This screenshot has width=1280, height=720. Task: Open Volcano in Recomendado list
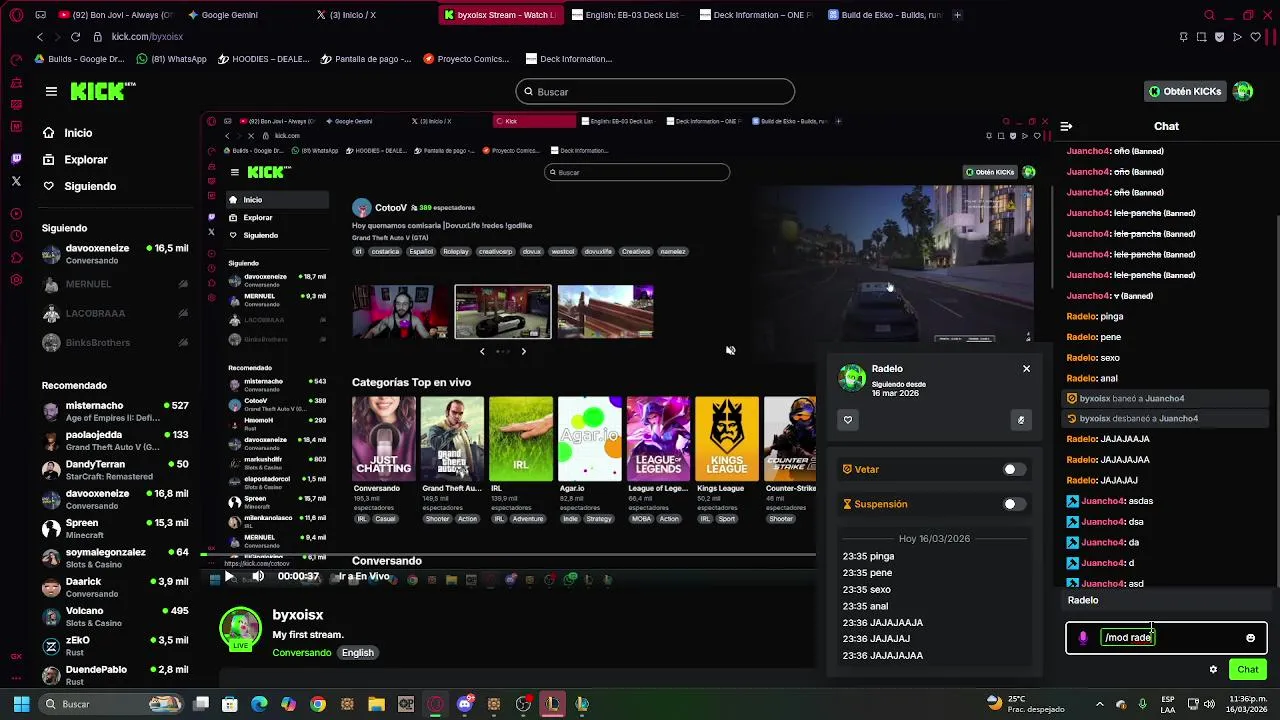pos(115,616)
